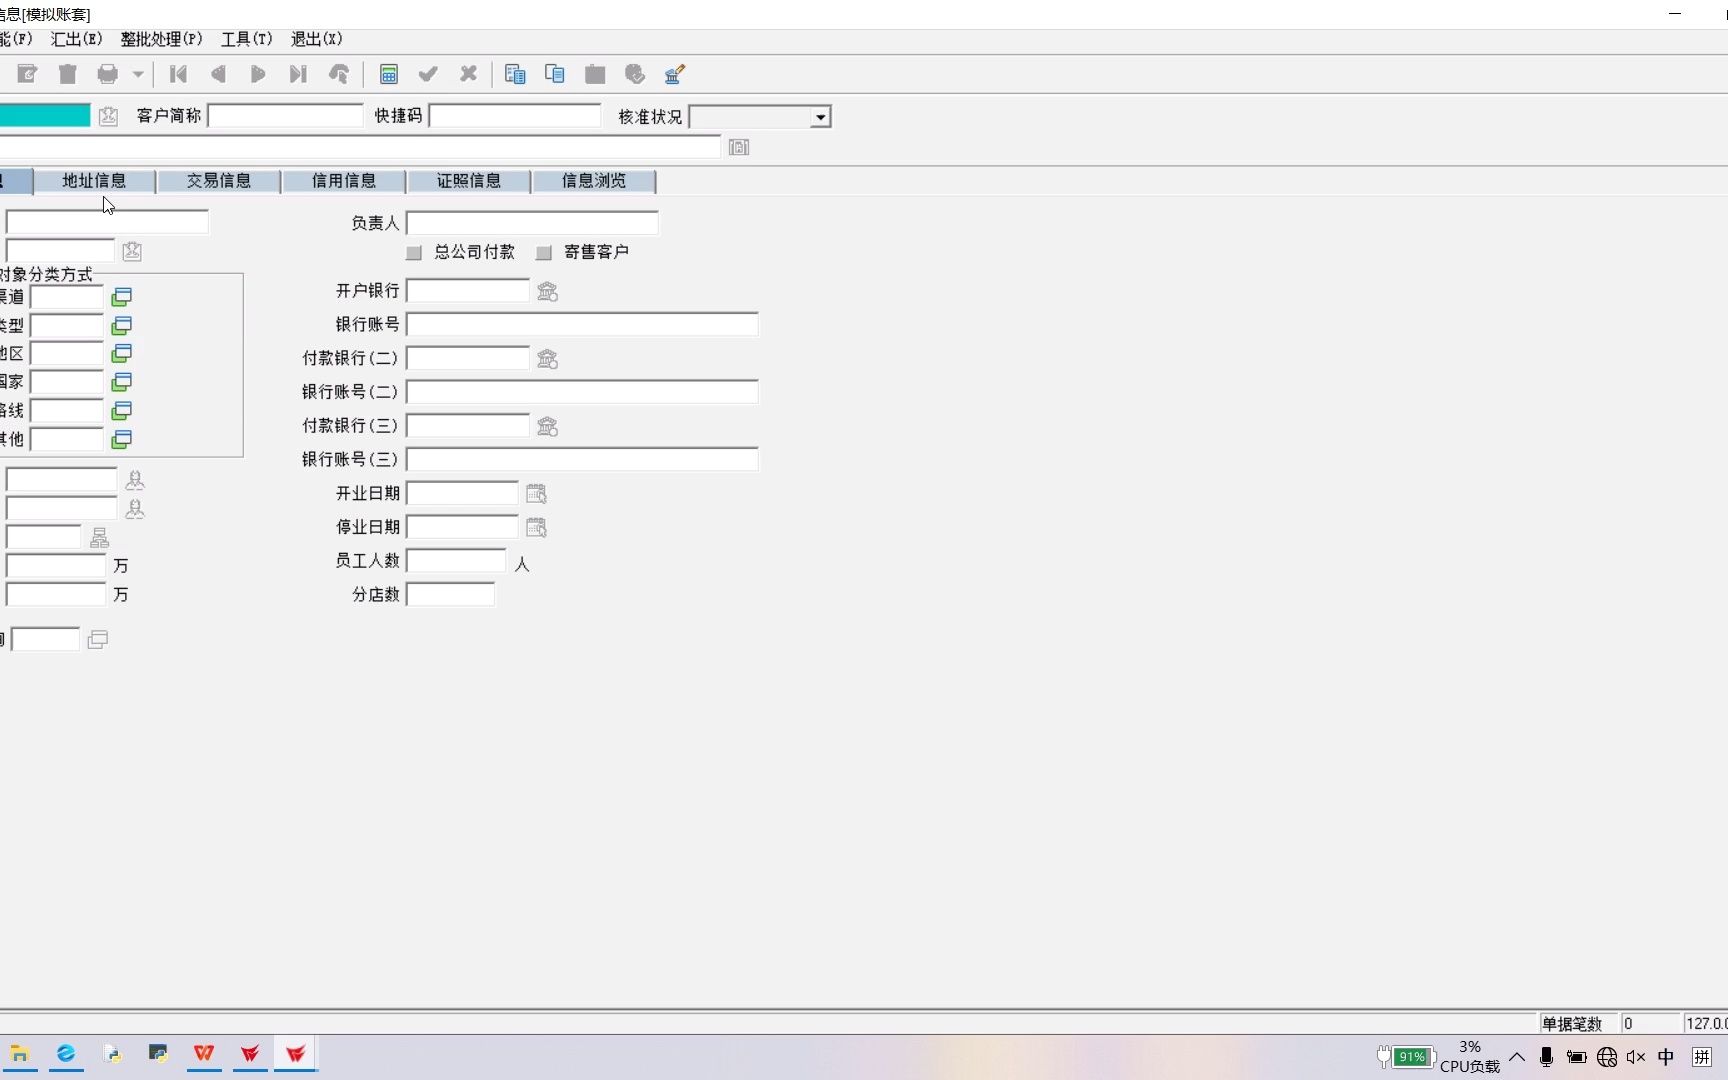
Task: Click the confirm checkmark toolbar icon
Action: coord(428,74)
